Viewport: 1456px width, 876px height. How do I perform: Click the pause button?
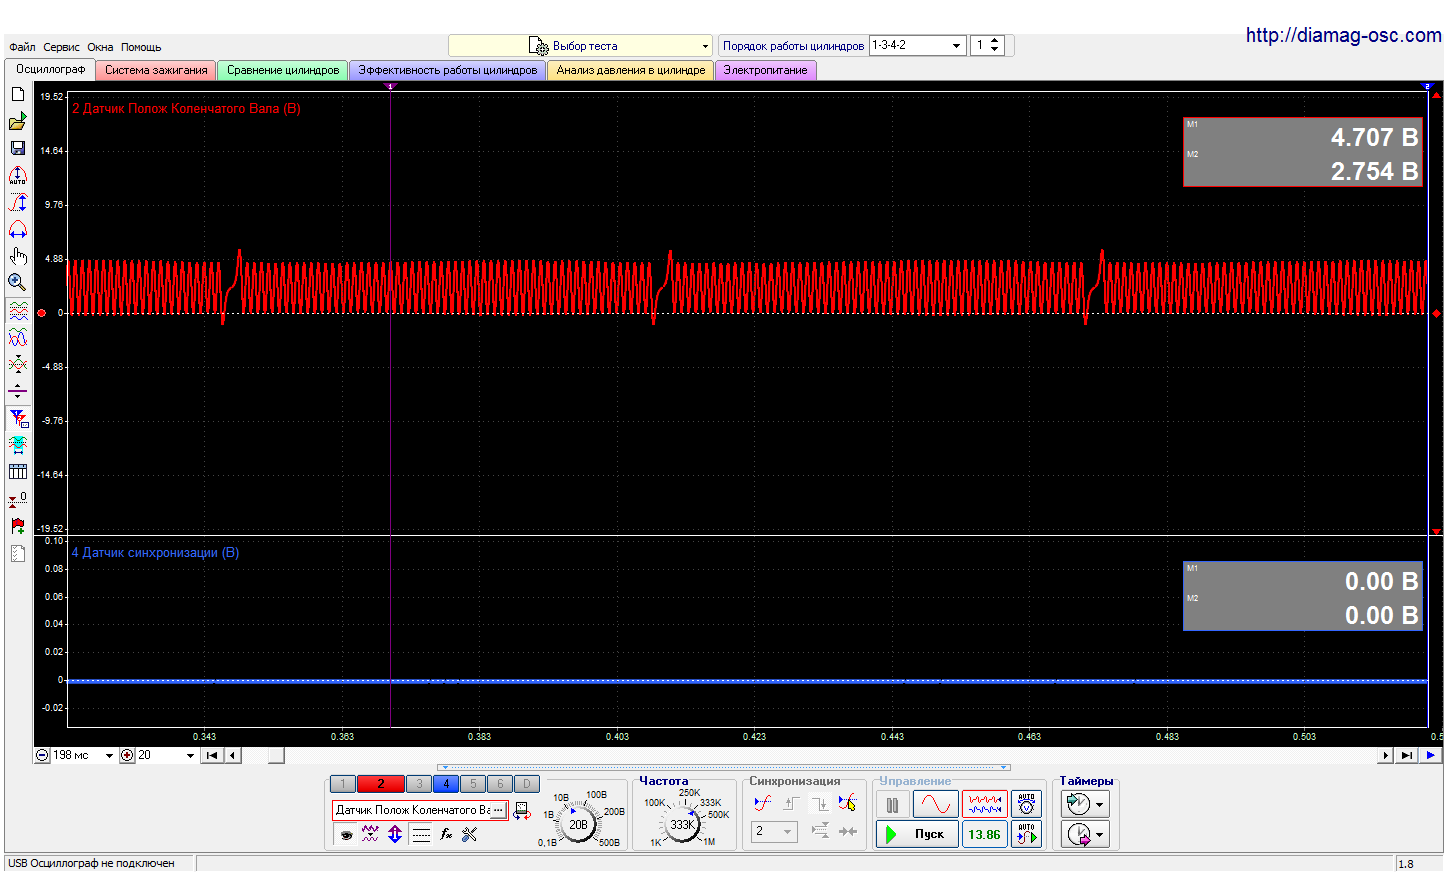(893, 804)
